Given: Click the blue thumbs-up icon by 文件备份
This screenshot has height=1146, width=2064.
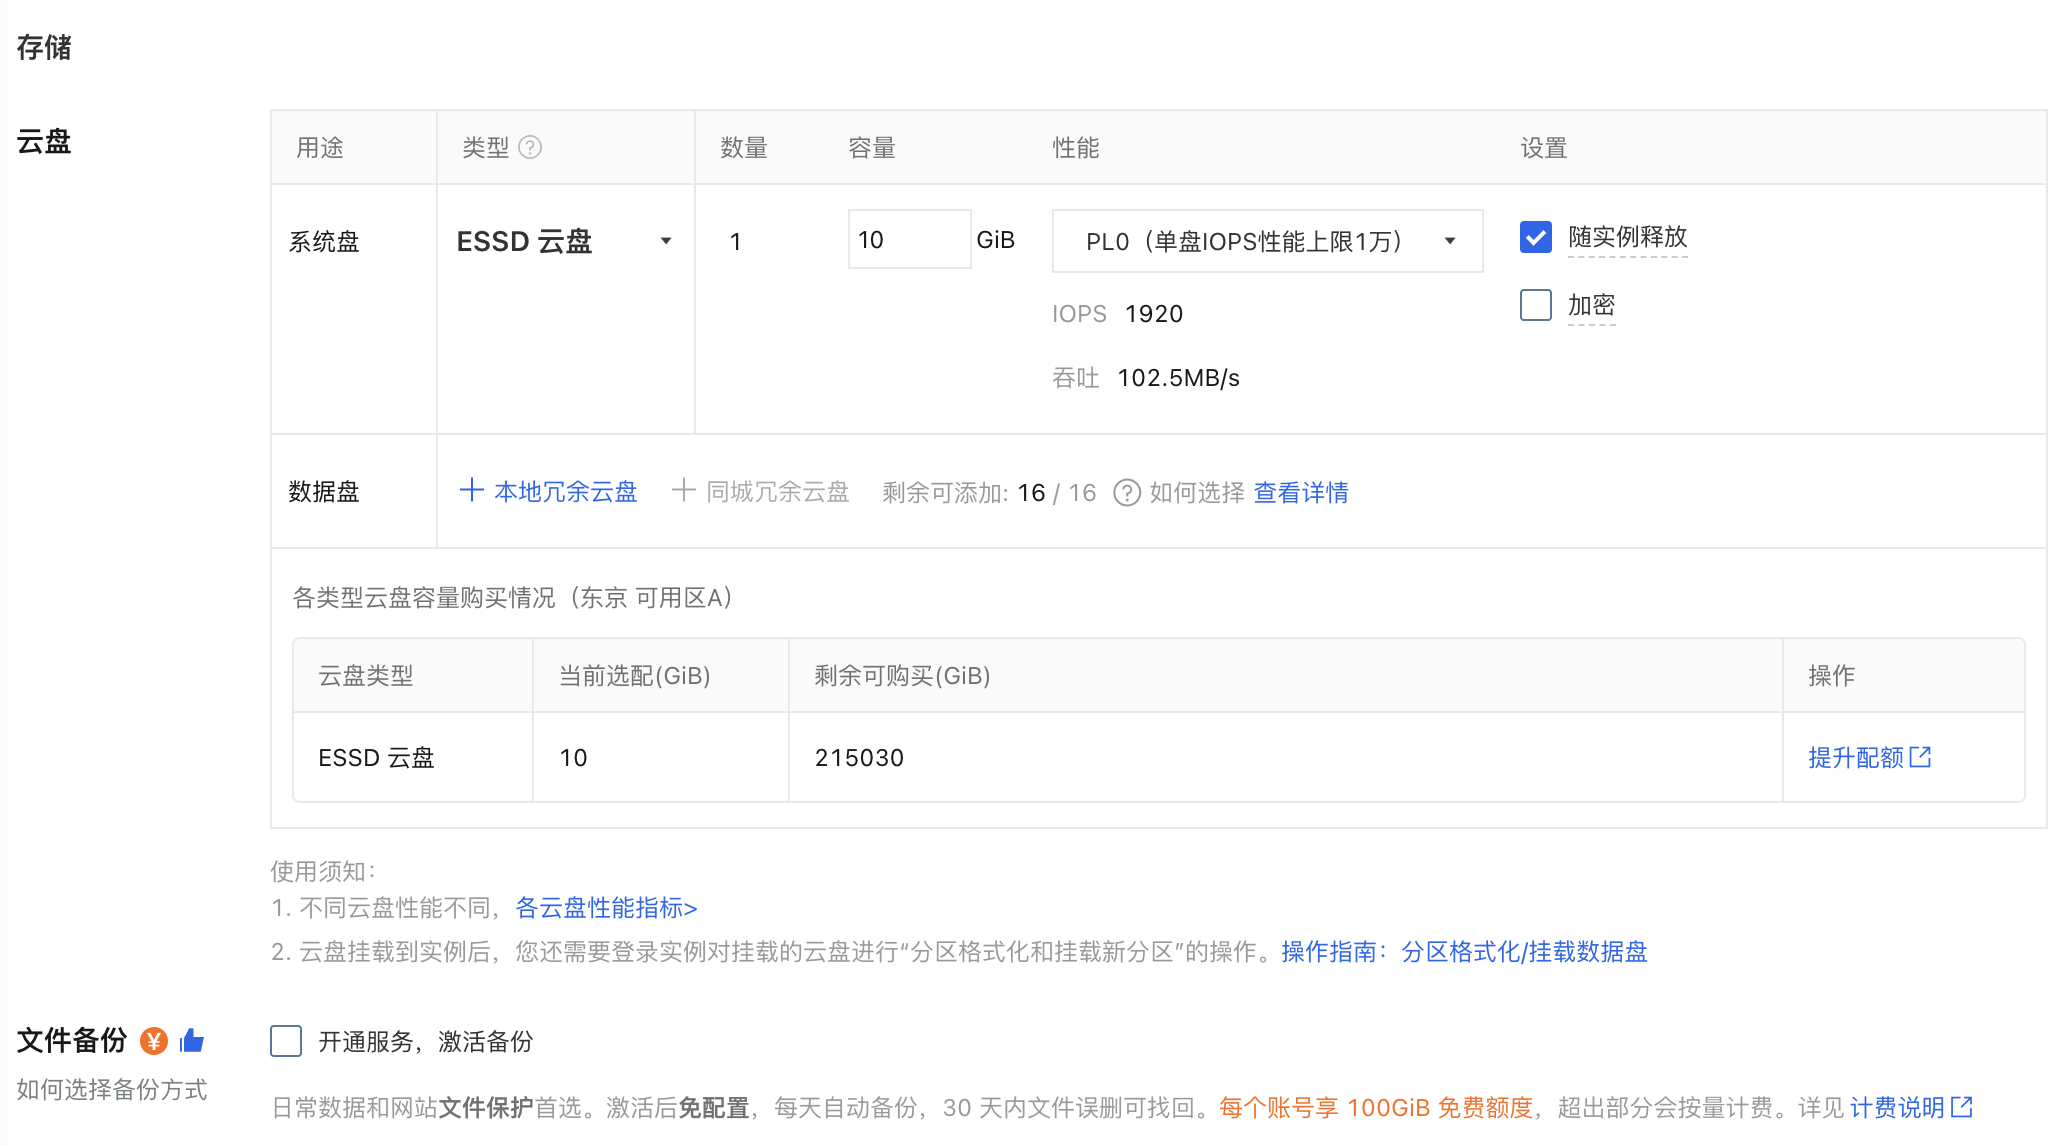Looking at the screenshot, I should point(192,1041).
